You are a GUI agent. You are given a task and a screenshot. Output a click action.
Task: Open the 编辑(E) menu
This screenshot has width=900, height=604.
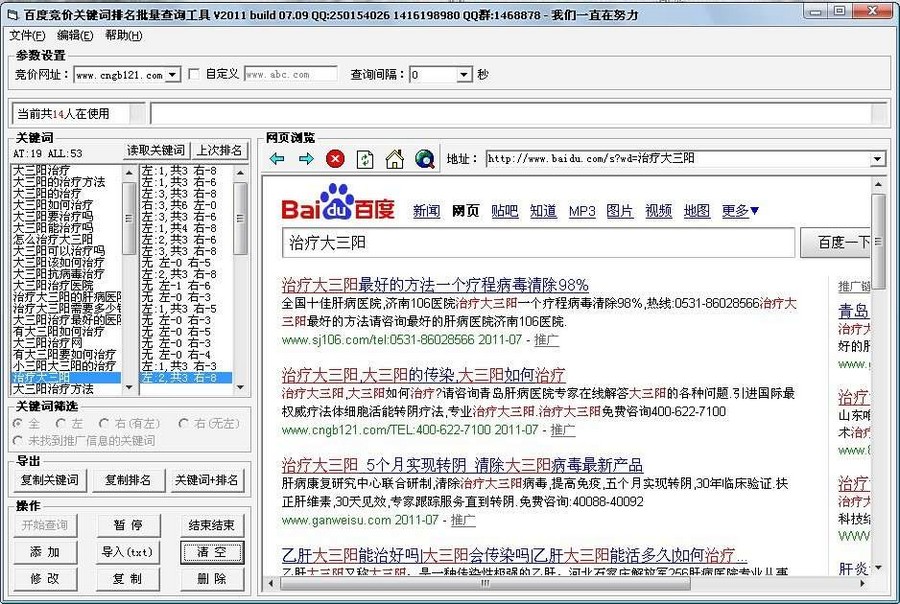click(x=75, y=36)
